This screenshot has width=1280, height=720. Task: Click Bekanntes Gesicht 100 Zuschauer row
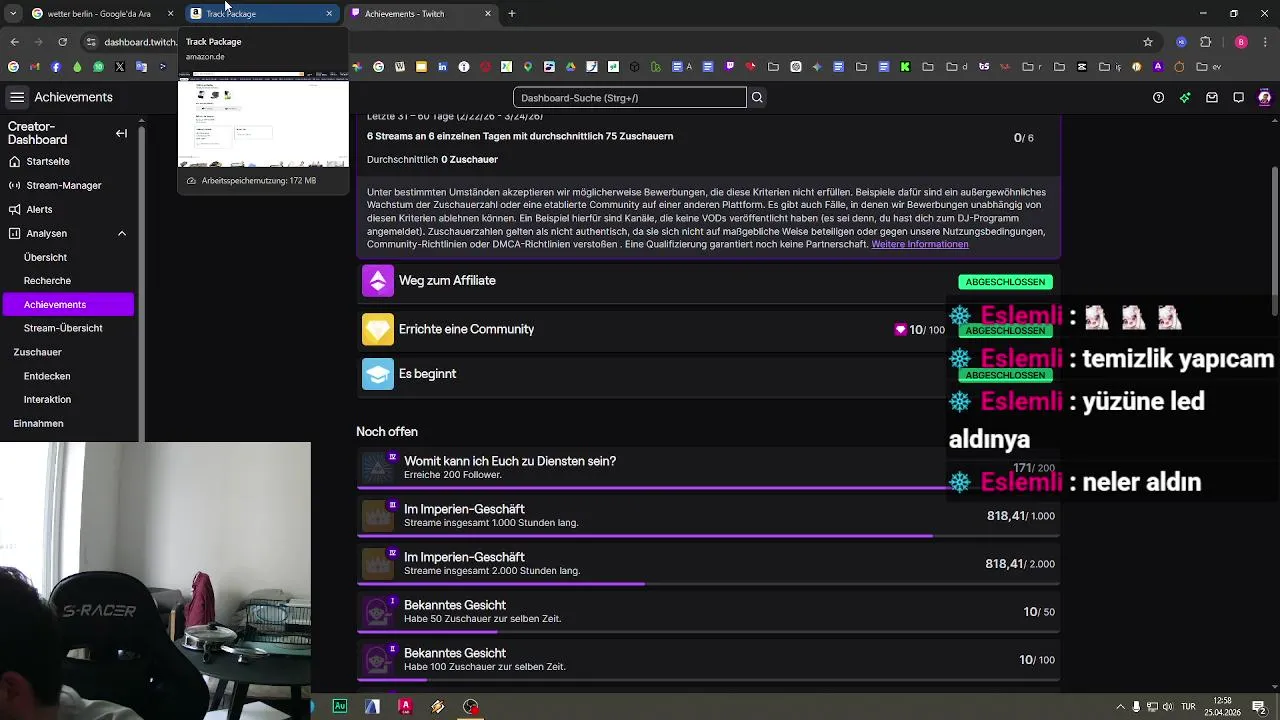tap(708, 660)
